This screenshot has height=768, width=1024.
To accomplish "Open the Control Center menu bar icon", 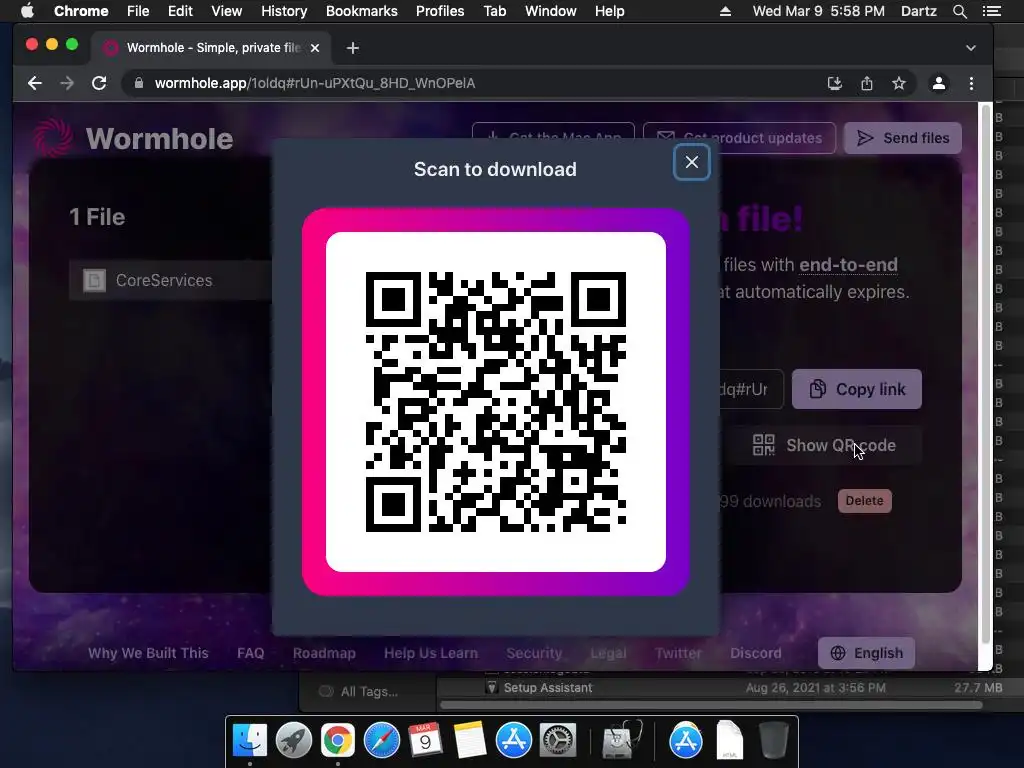I will click(x=991, y=11).
